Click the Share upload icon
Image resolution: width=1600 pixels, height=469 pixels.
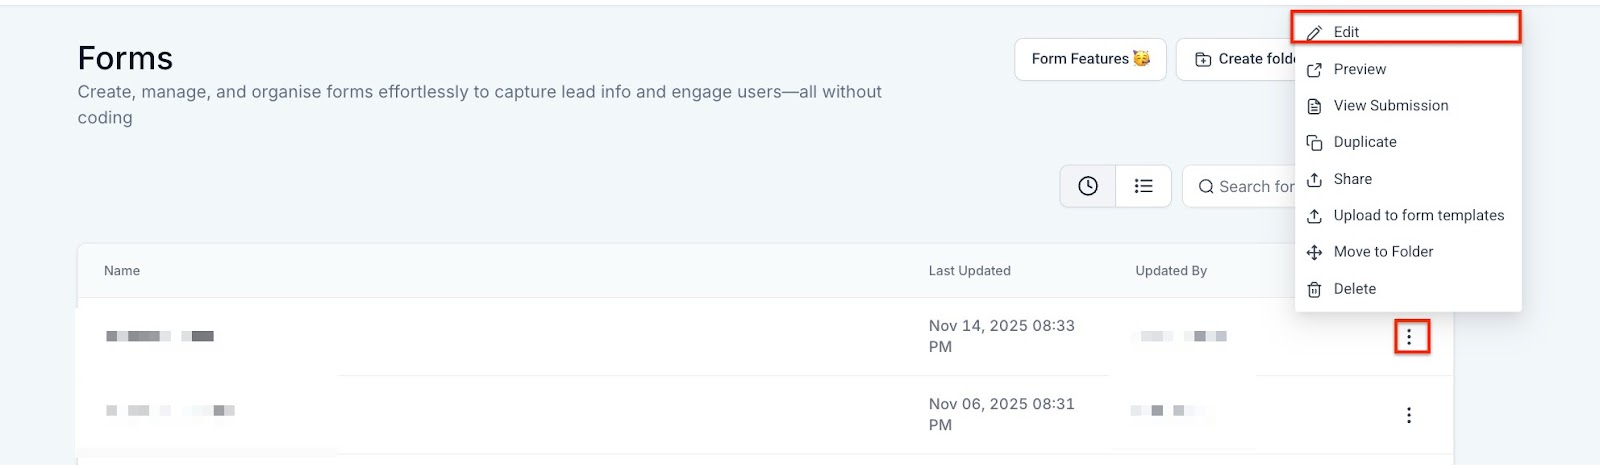pos(1314,179)
